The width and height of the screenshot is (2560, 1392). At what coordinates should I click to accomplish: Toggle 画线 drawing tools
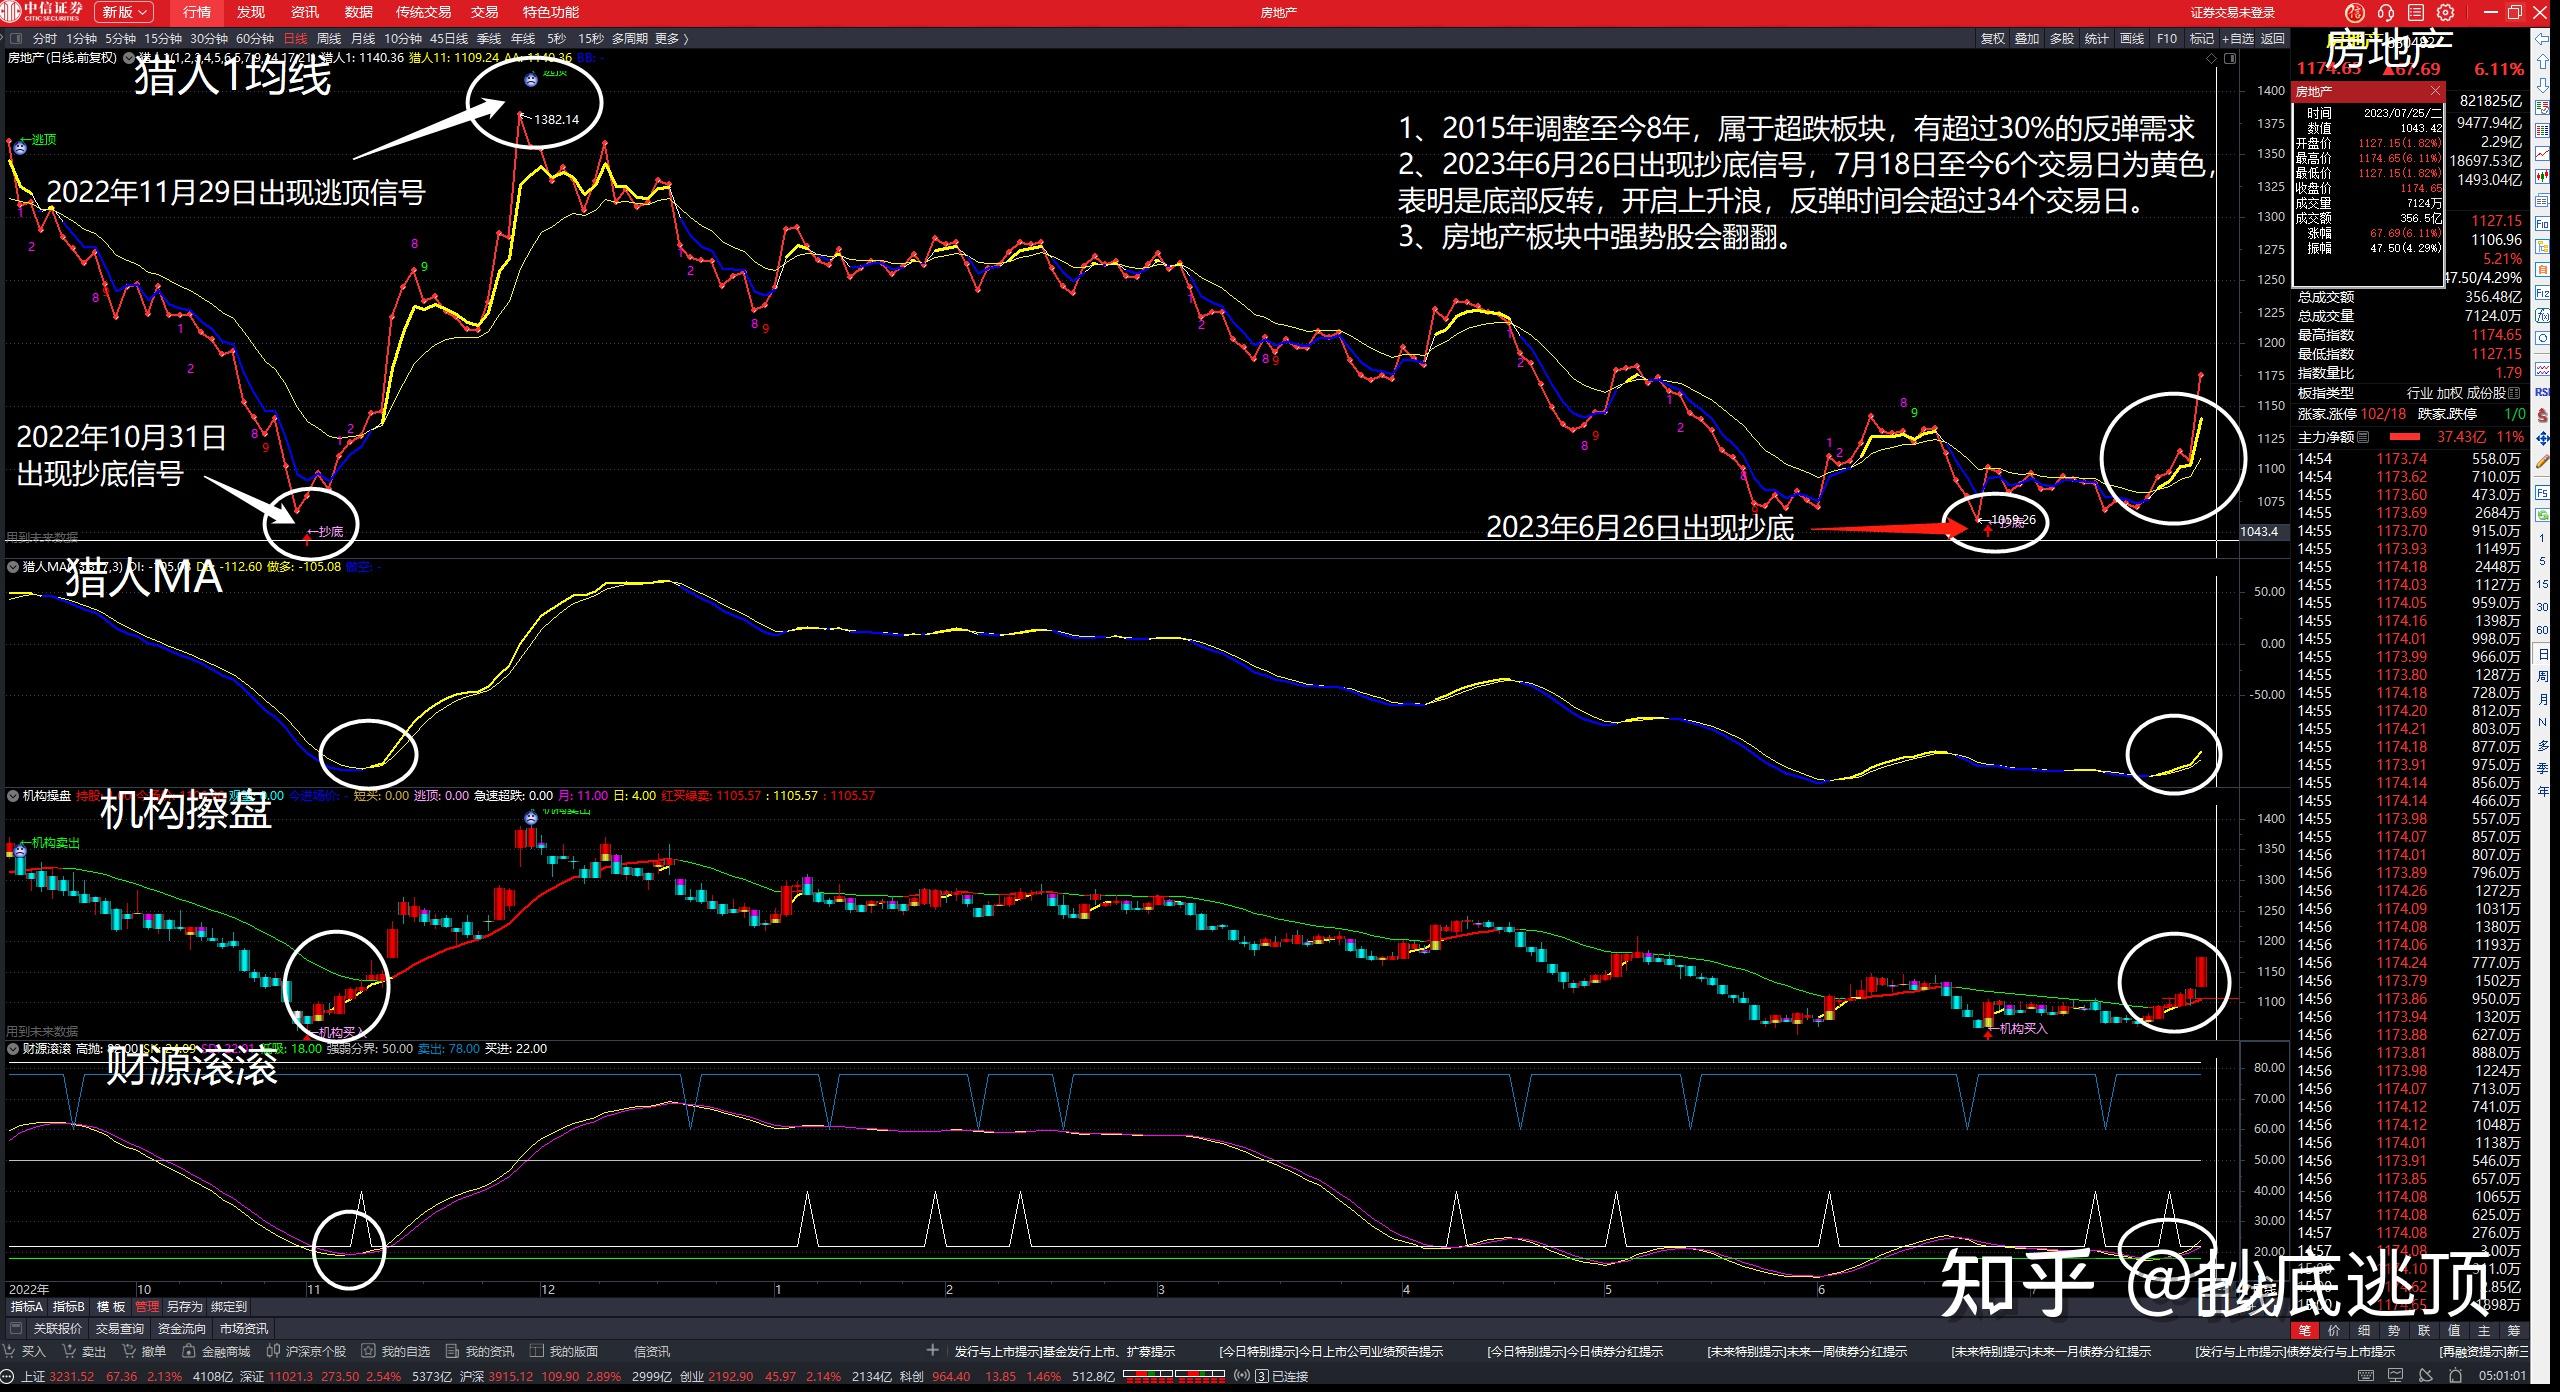point(2132,38)
